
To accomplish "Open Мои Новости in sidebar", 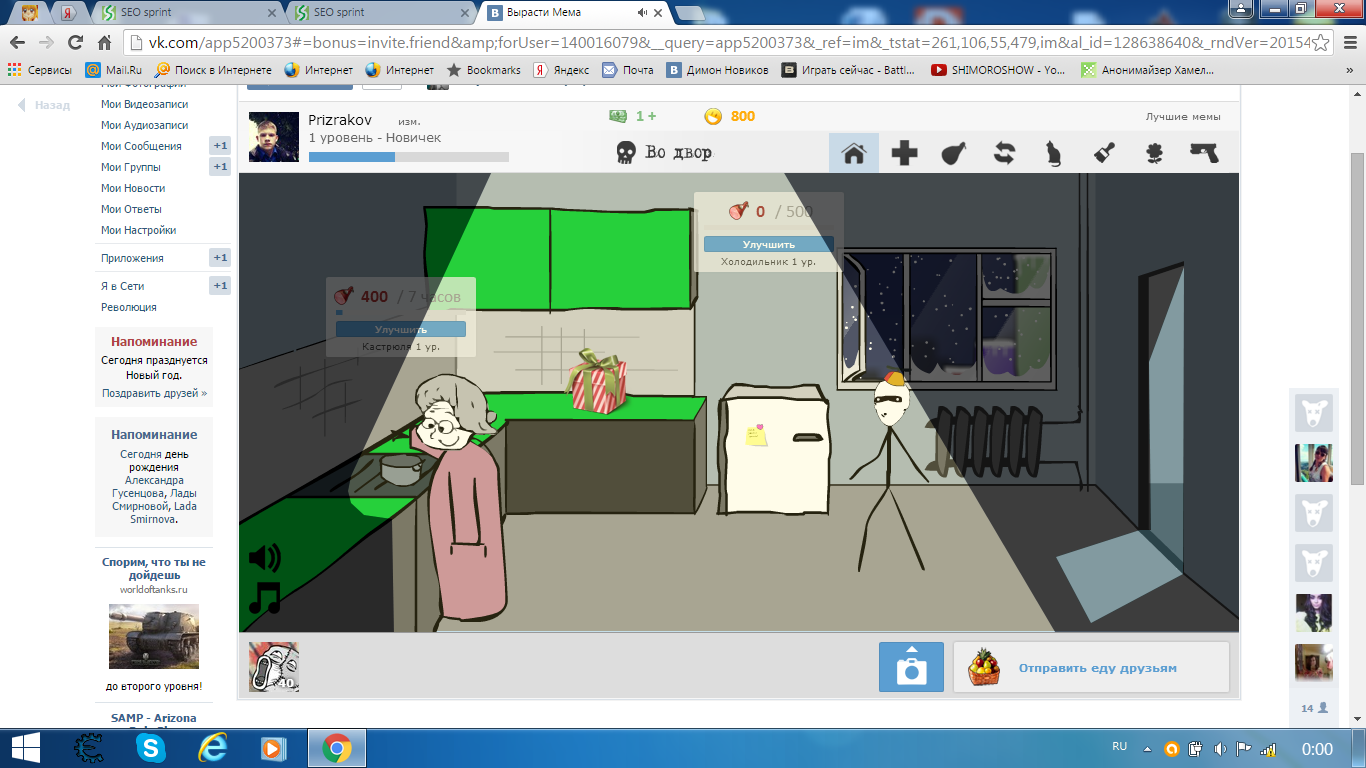I will (x=133, y=188).
